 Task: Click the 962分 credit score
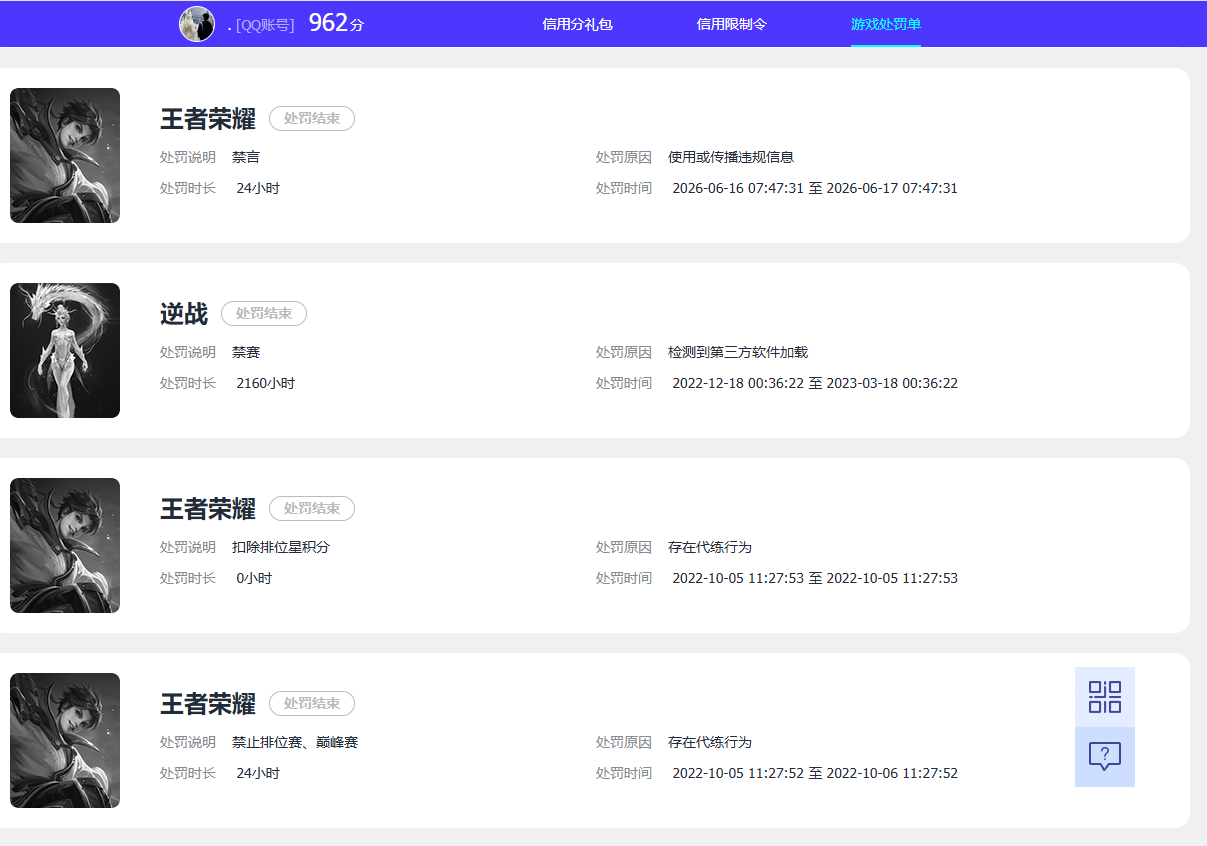click(x=336, y=23)
